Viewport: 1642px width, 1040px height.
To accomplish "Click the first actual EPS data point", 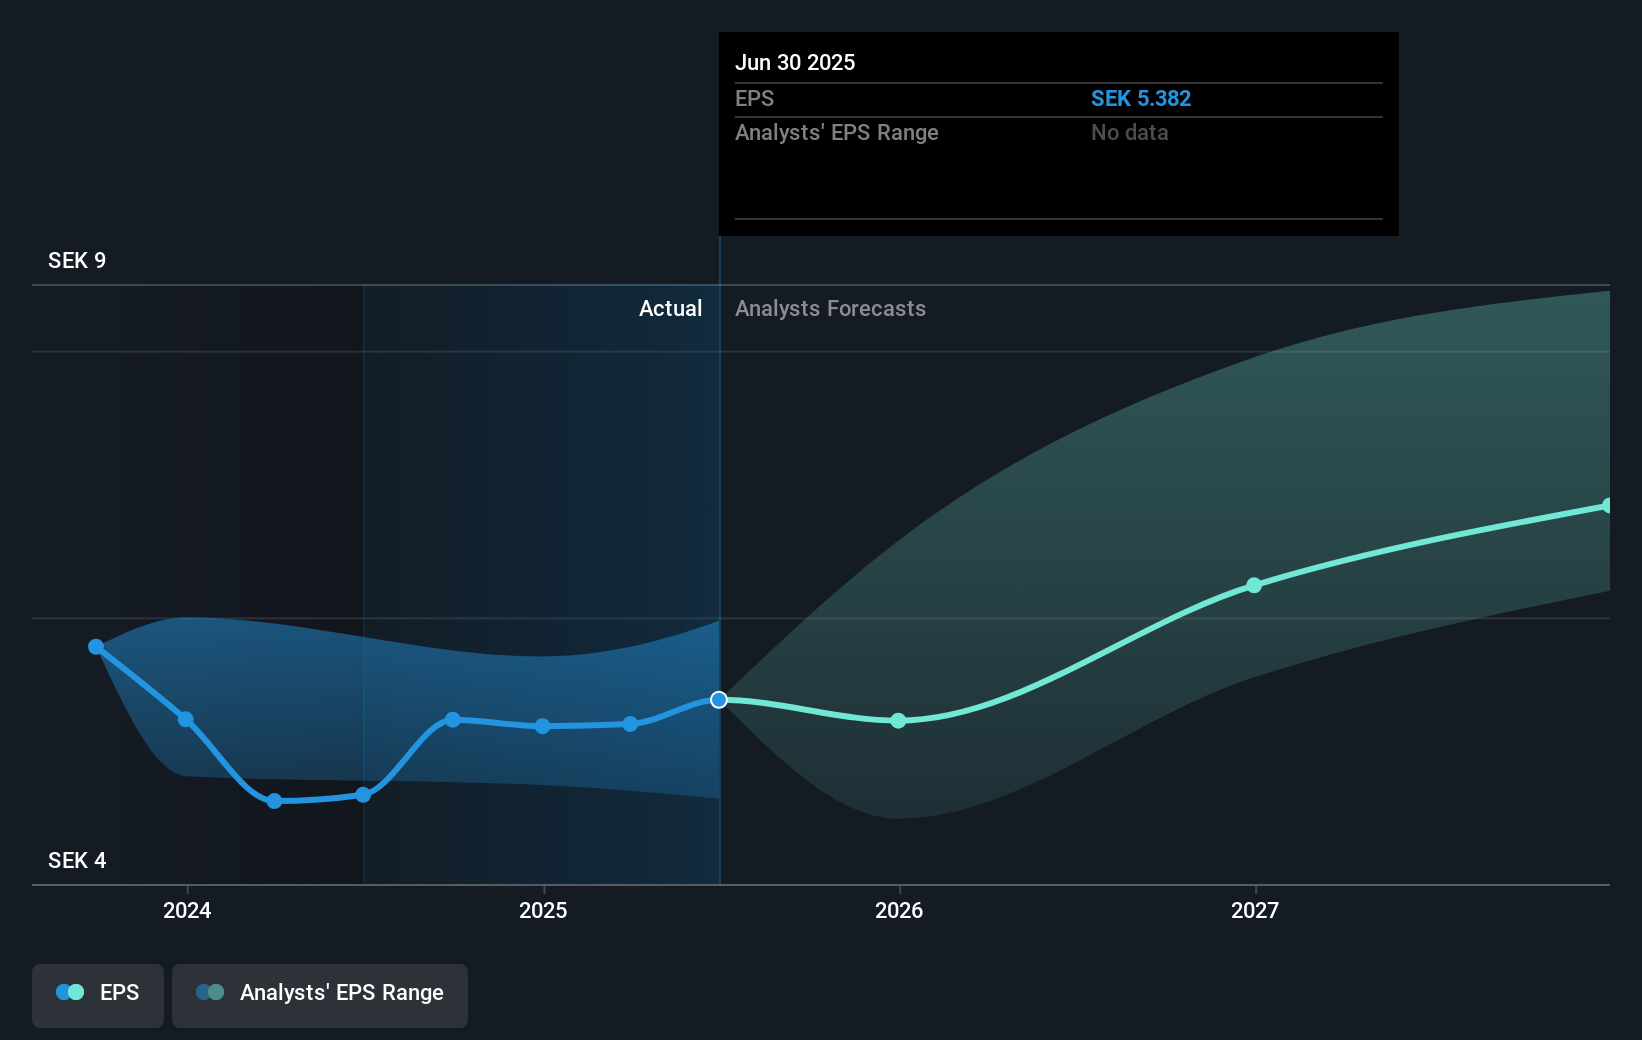I will (x=95, y=647).
